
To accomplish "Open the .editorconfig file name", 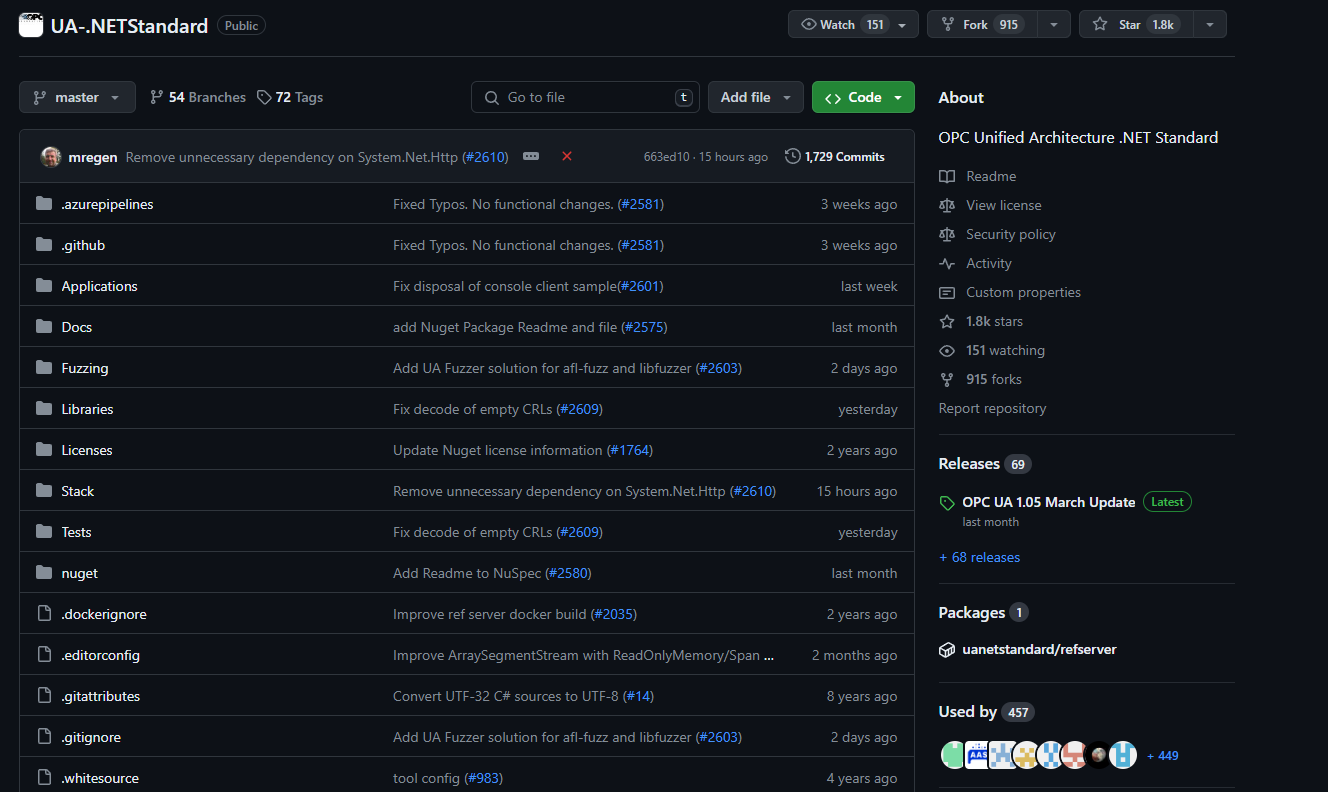I will (x=101, y=655).
